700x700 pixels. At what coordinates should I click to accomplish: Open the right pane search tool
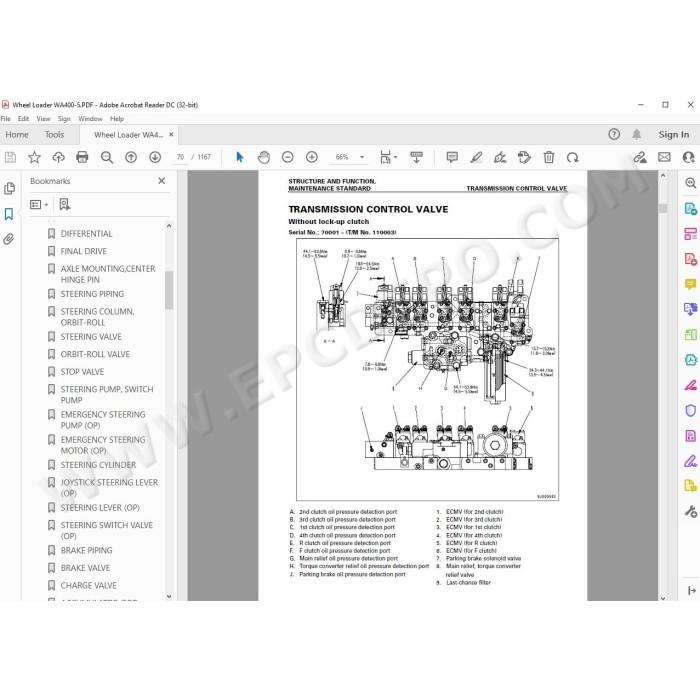[x=690, y=183]
